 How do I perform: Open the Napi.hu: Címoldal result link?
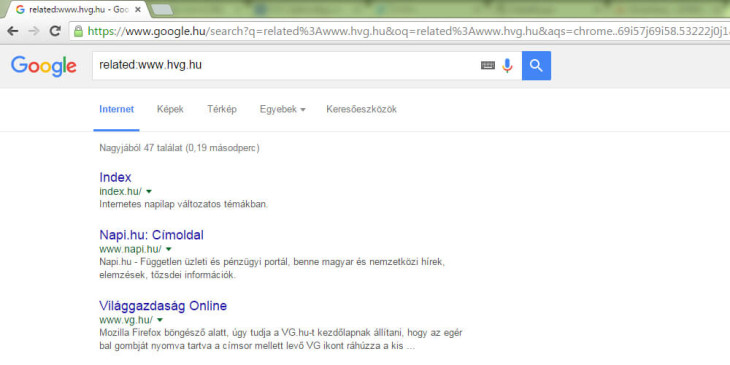151,235
